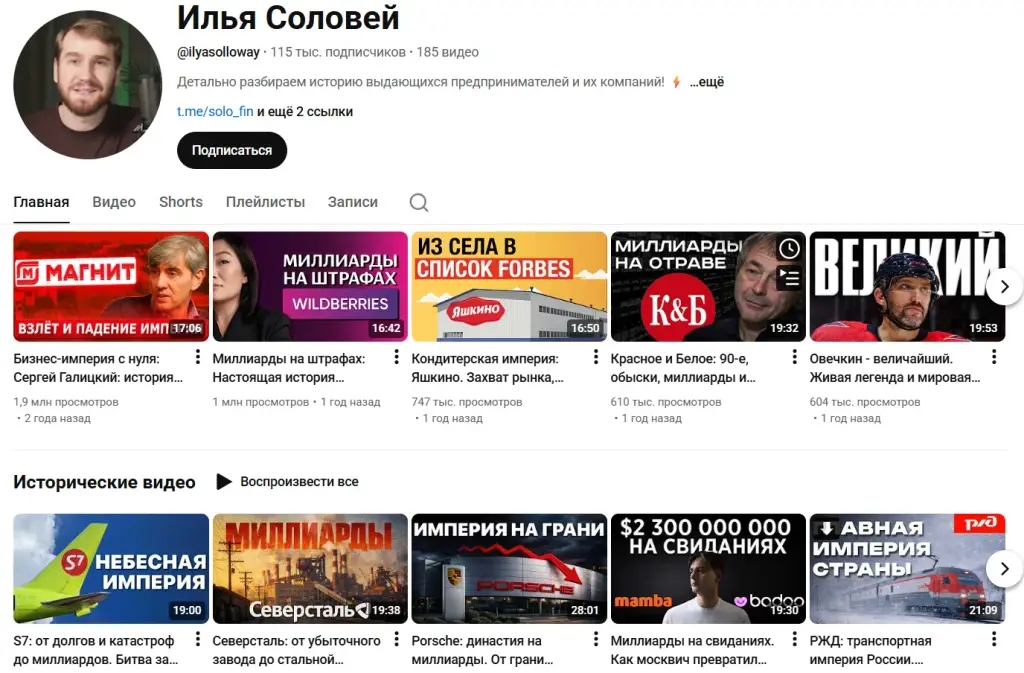Open mamba badoo На свиданиях thumbnail
Image resolution: width=1024 pixels, height=673 pixels.
[x=708, y=569]
